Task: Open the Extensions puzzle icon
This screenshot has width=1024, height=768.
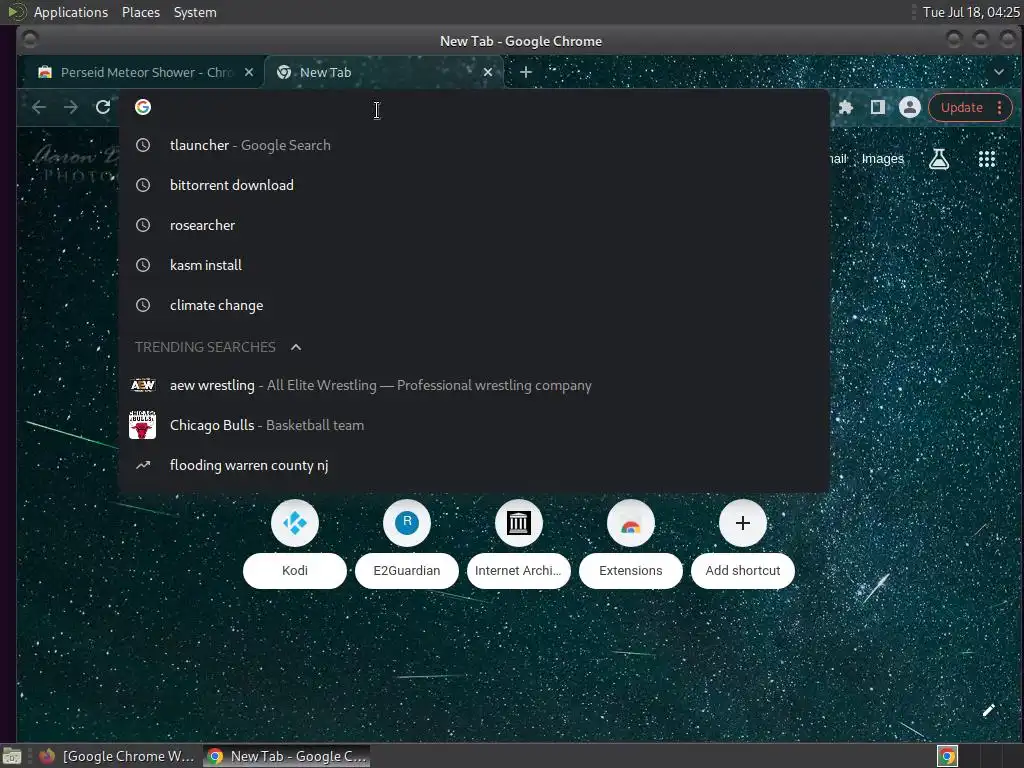Action: click(846, 107)
